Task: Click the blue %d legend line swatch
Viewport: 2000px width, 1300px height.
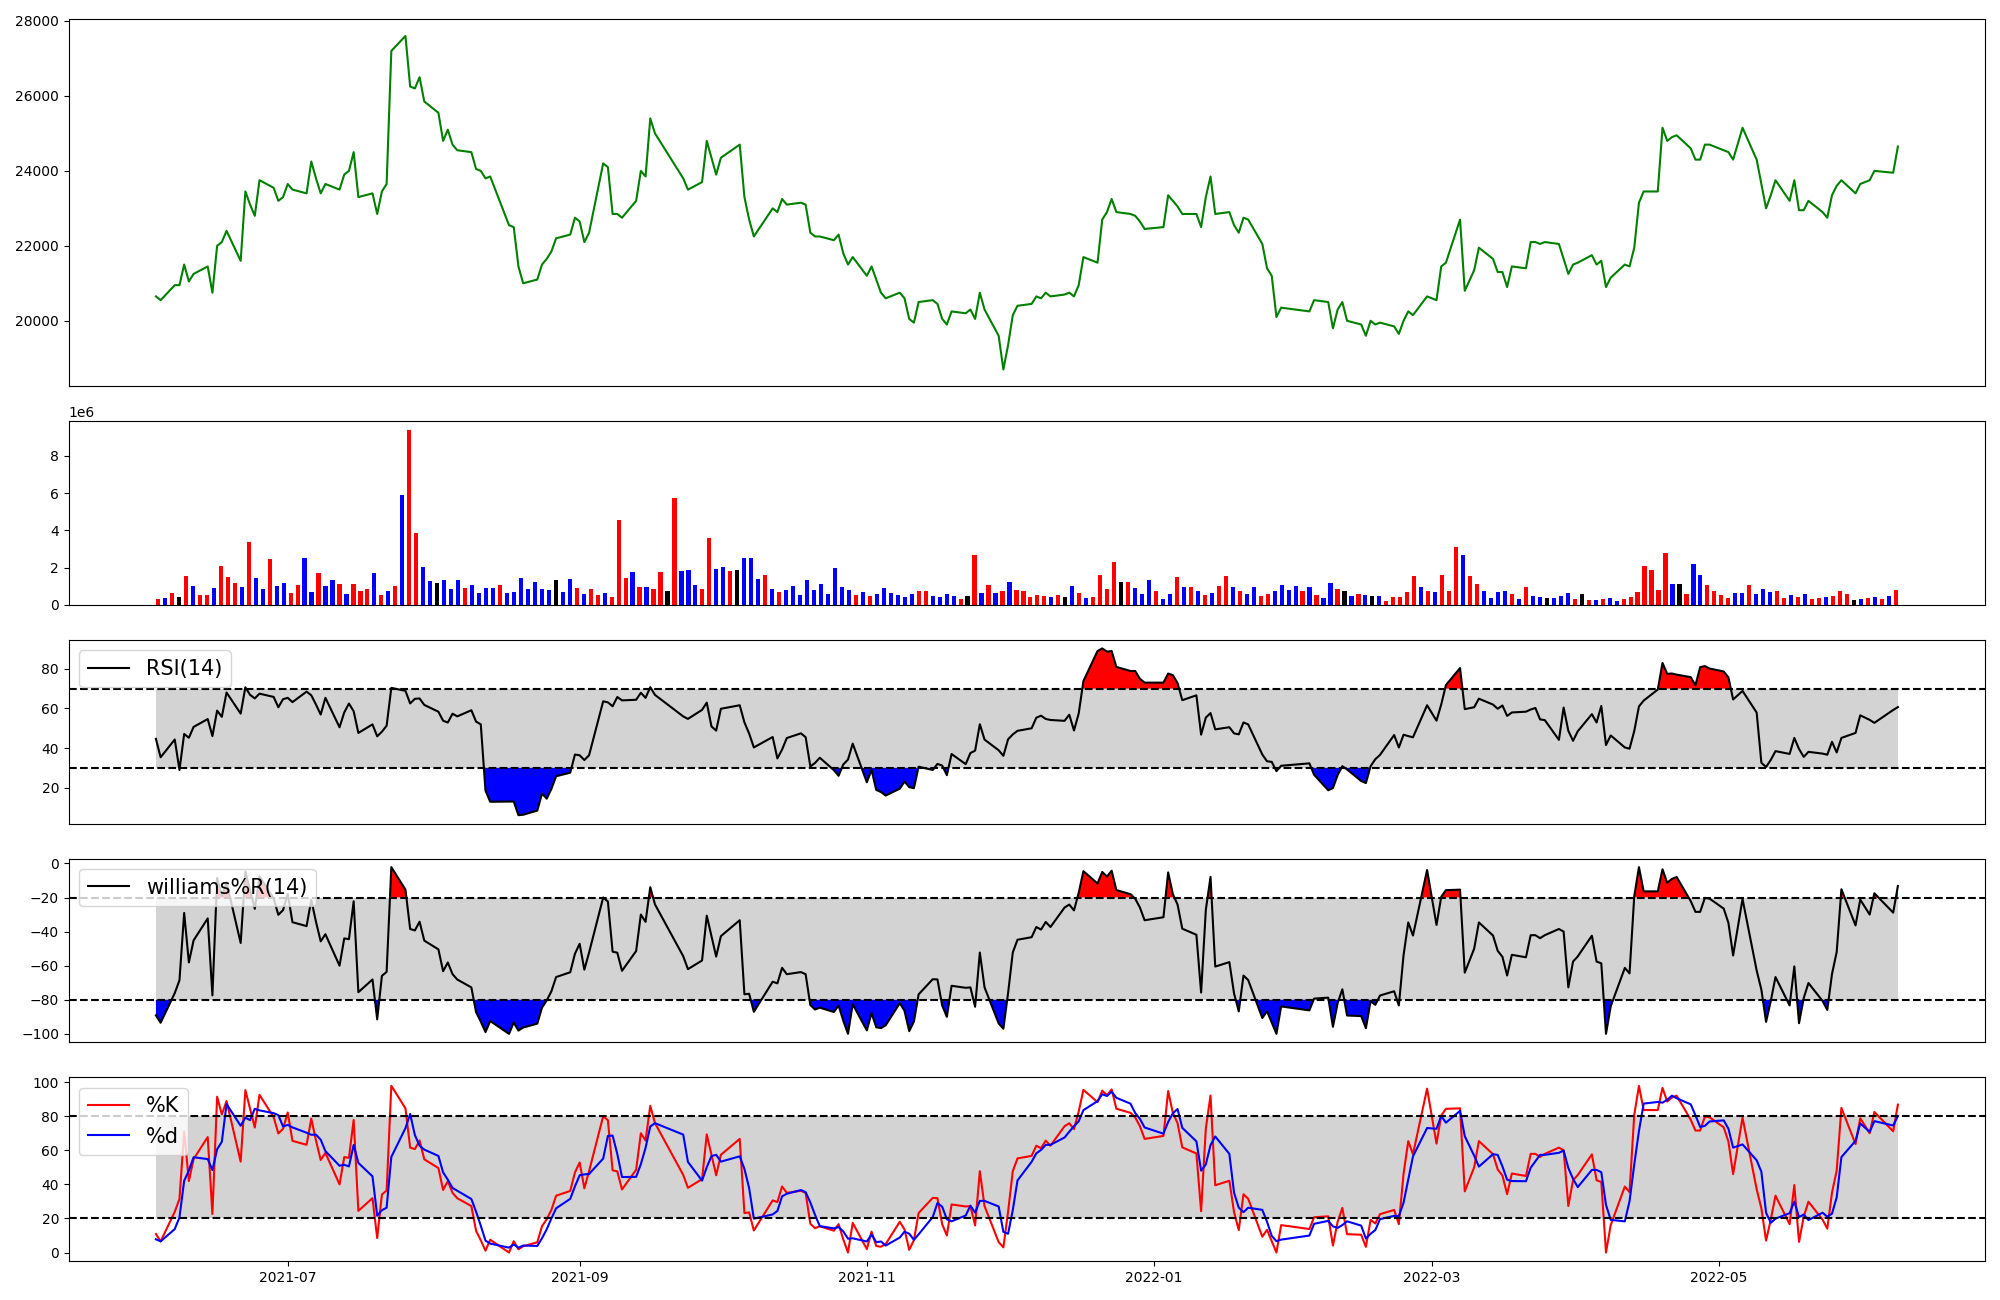Action: coord(109,1136)
